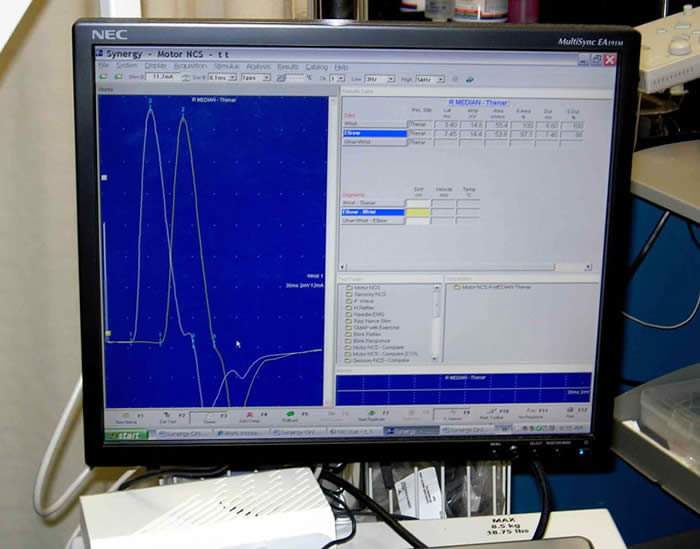Open the File menu
The image size is (700, 549).
coord(104,66)
